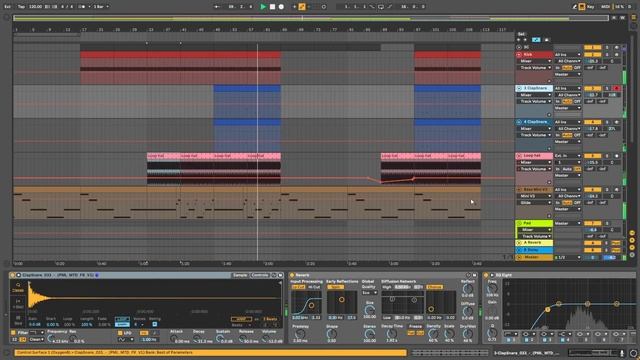Open the quantization menu showing 1 Bar
Viewport: 640px width, 360px height.
pyautogui.click(x=101, y=7)
